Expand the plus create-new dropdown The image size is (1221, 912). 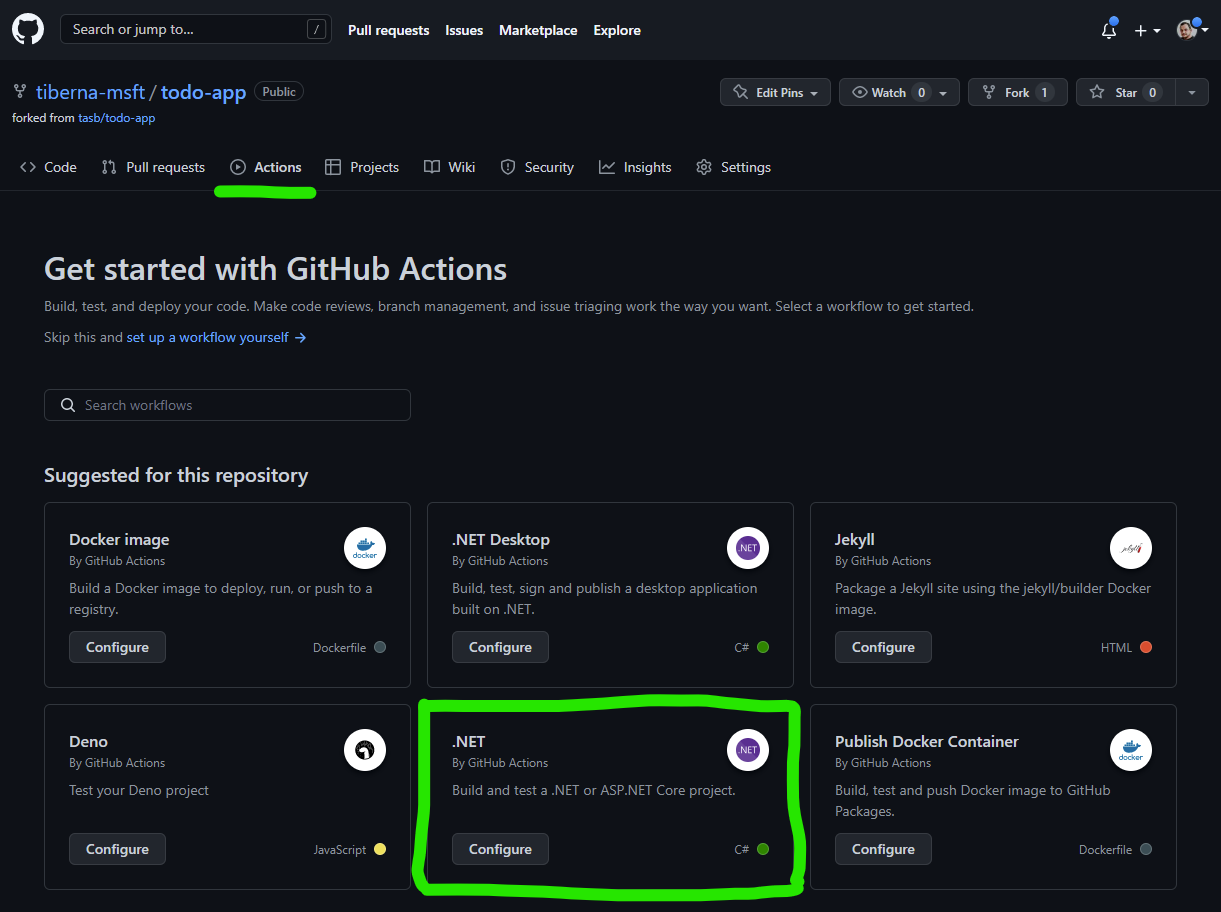point(1147,30)
